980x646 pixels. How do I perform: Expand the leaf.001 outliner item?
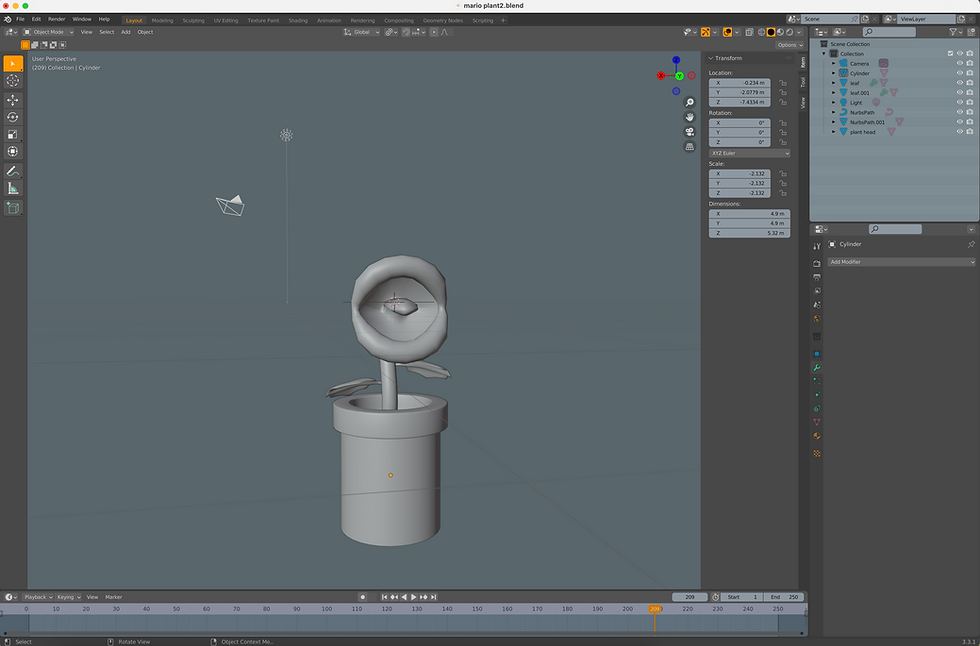click(x=833, y=92)
